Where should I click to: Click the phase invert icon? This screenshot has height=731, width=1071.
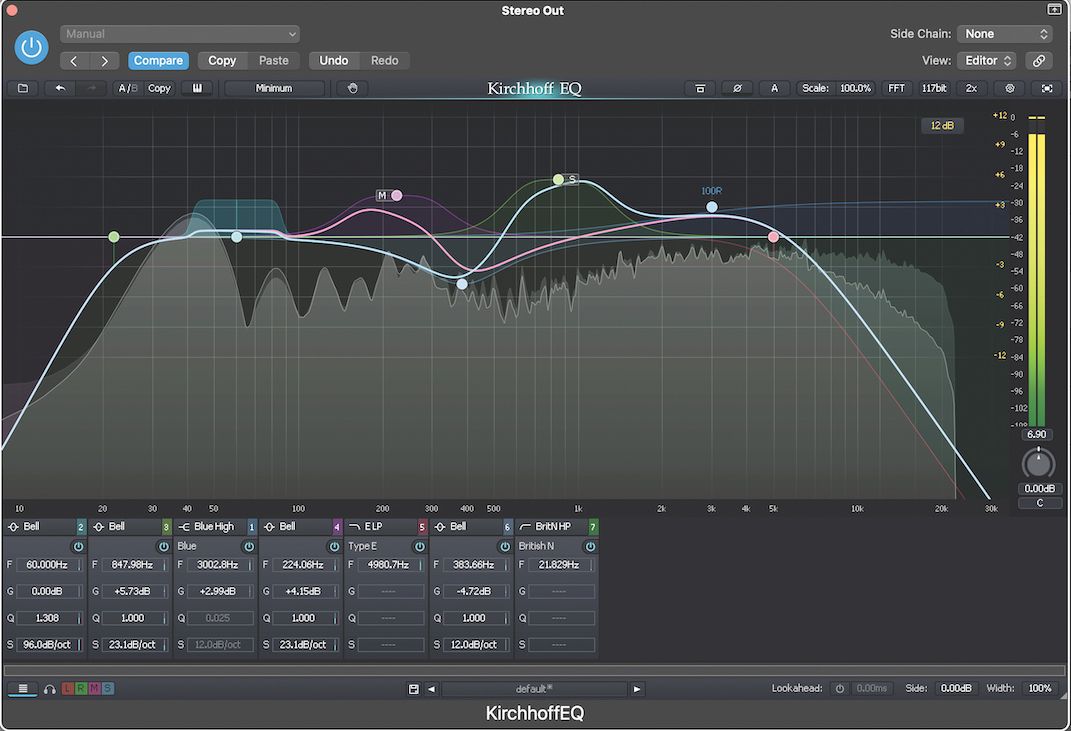(x=737, y=88)
